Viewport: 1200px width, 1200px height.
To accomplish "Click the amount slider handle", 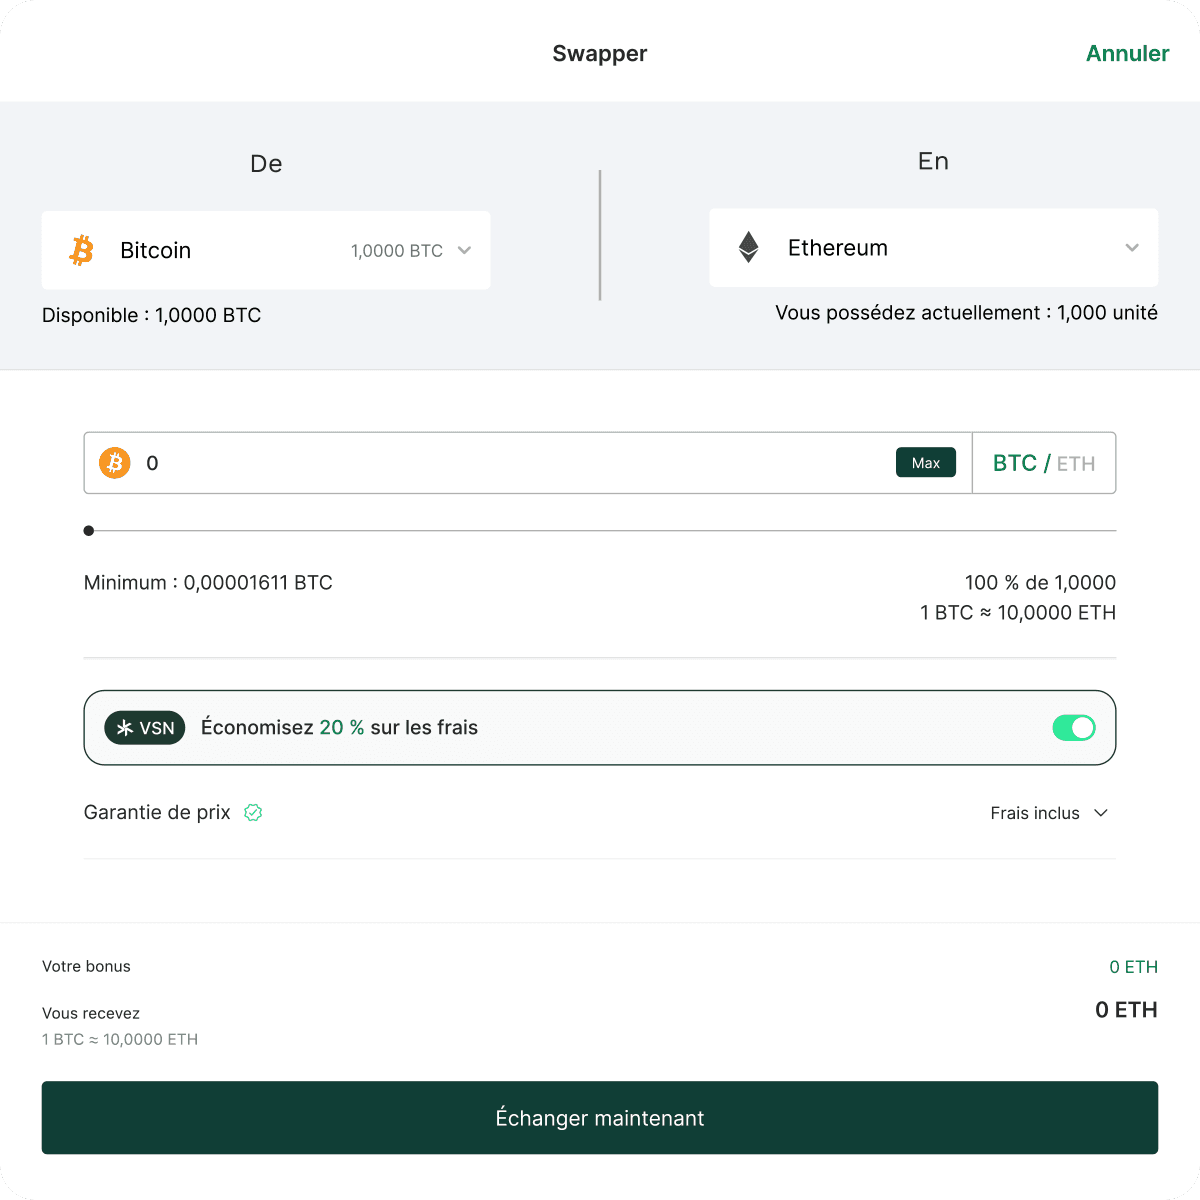I will tap(88, 531).
